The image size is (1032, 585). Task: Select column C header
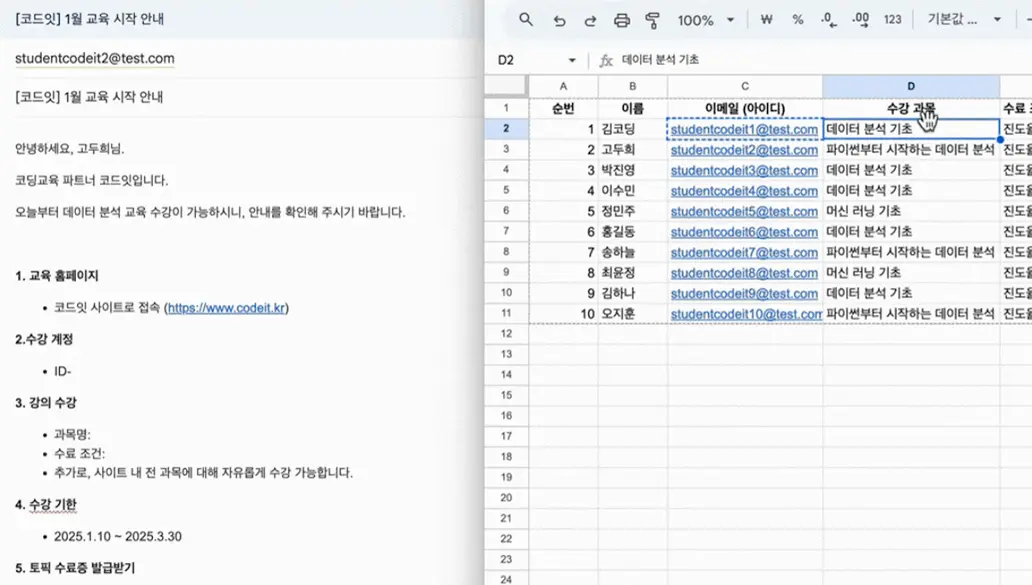(x=745, y=87)
